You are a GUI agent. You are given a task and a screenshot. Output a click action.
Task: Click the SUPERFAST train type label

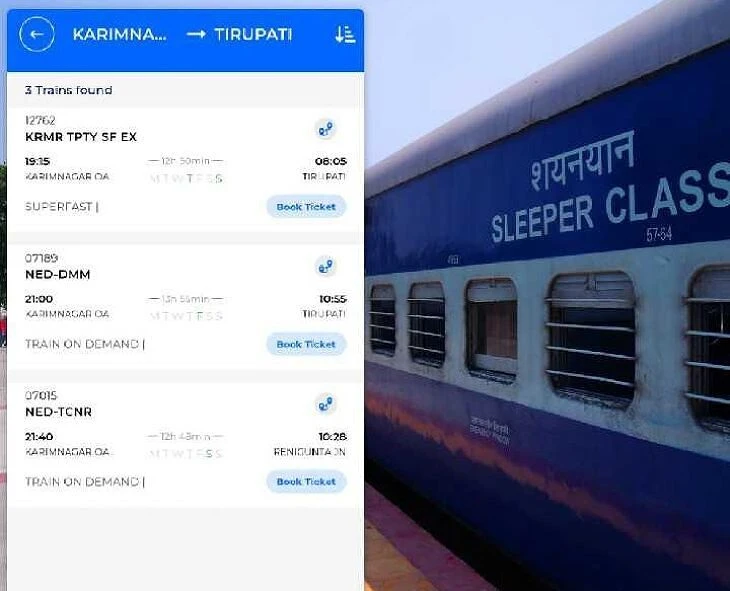coord(59,206)
